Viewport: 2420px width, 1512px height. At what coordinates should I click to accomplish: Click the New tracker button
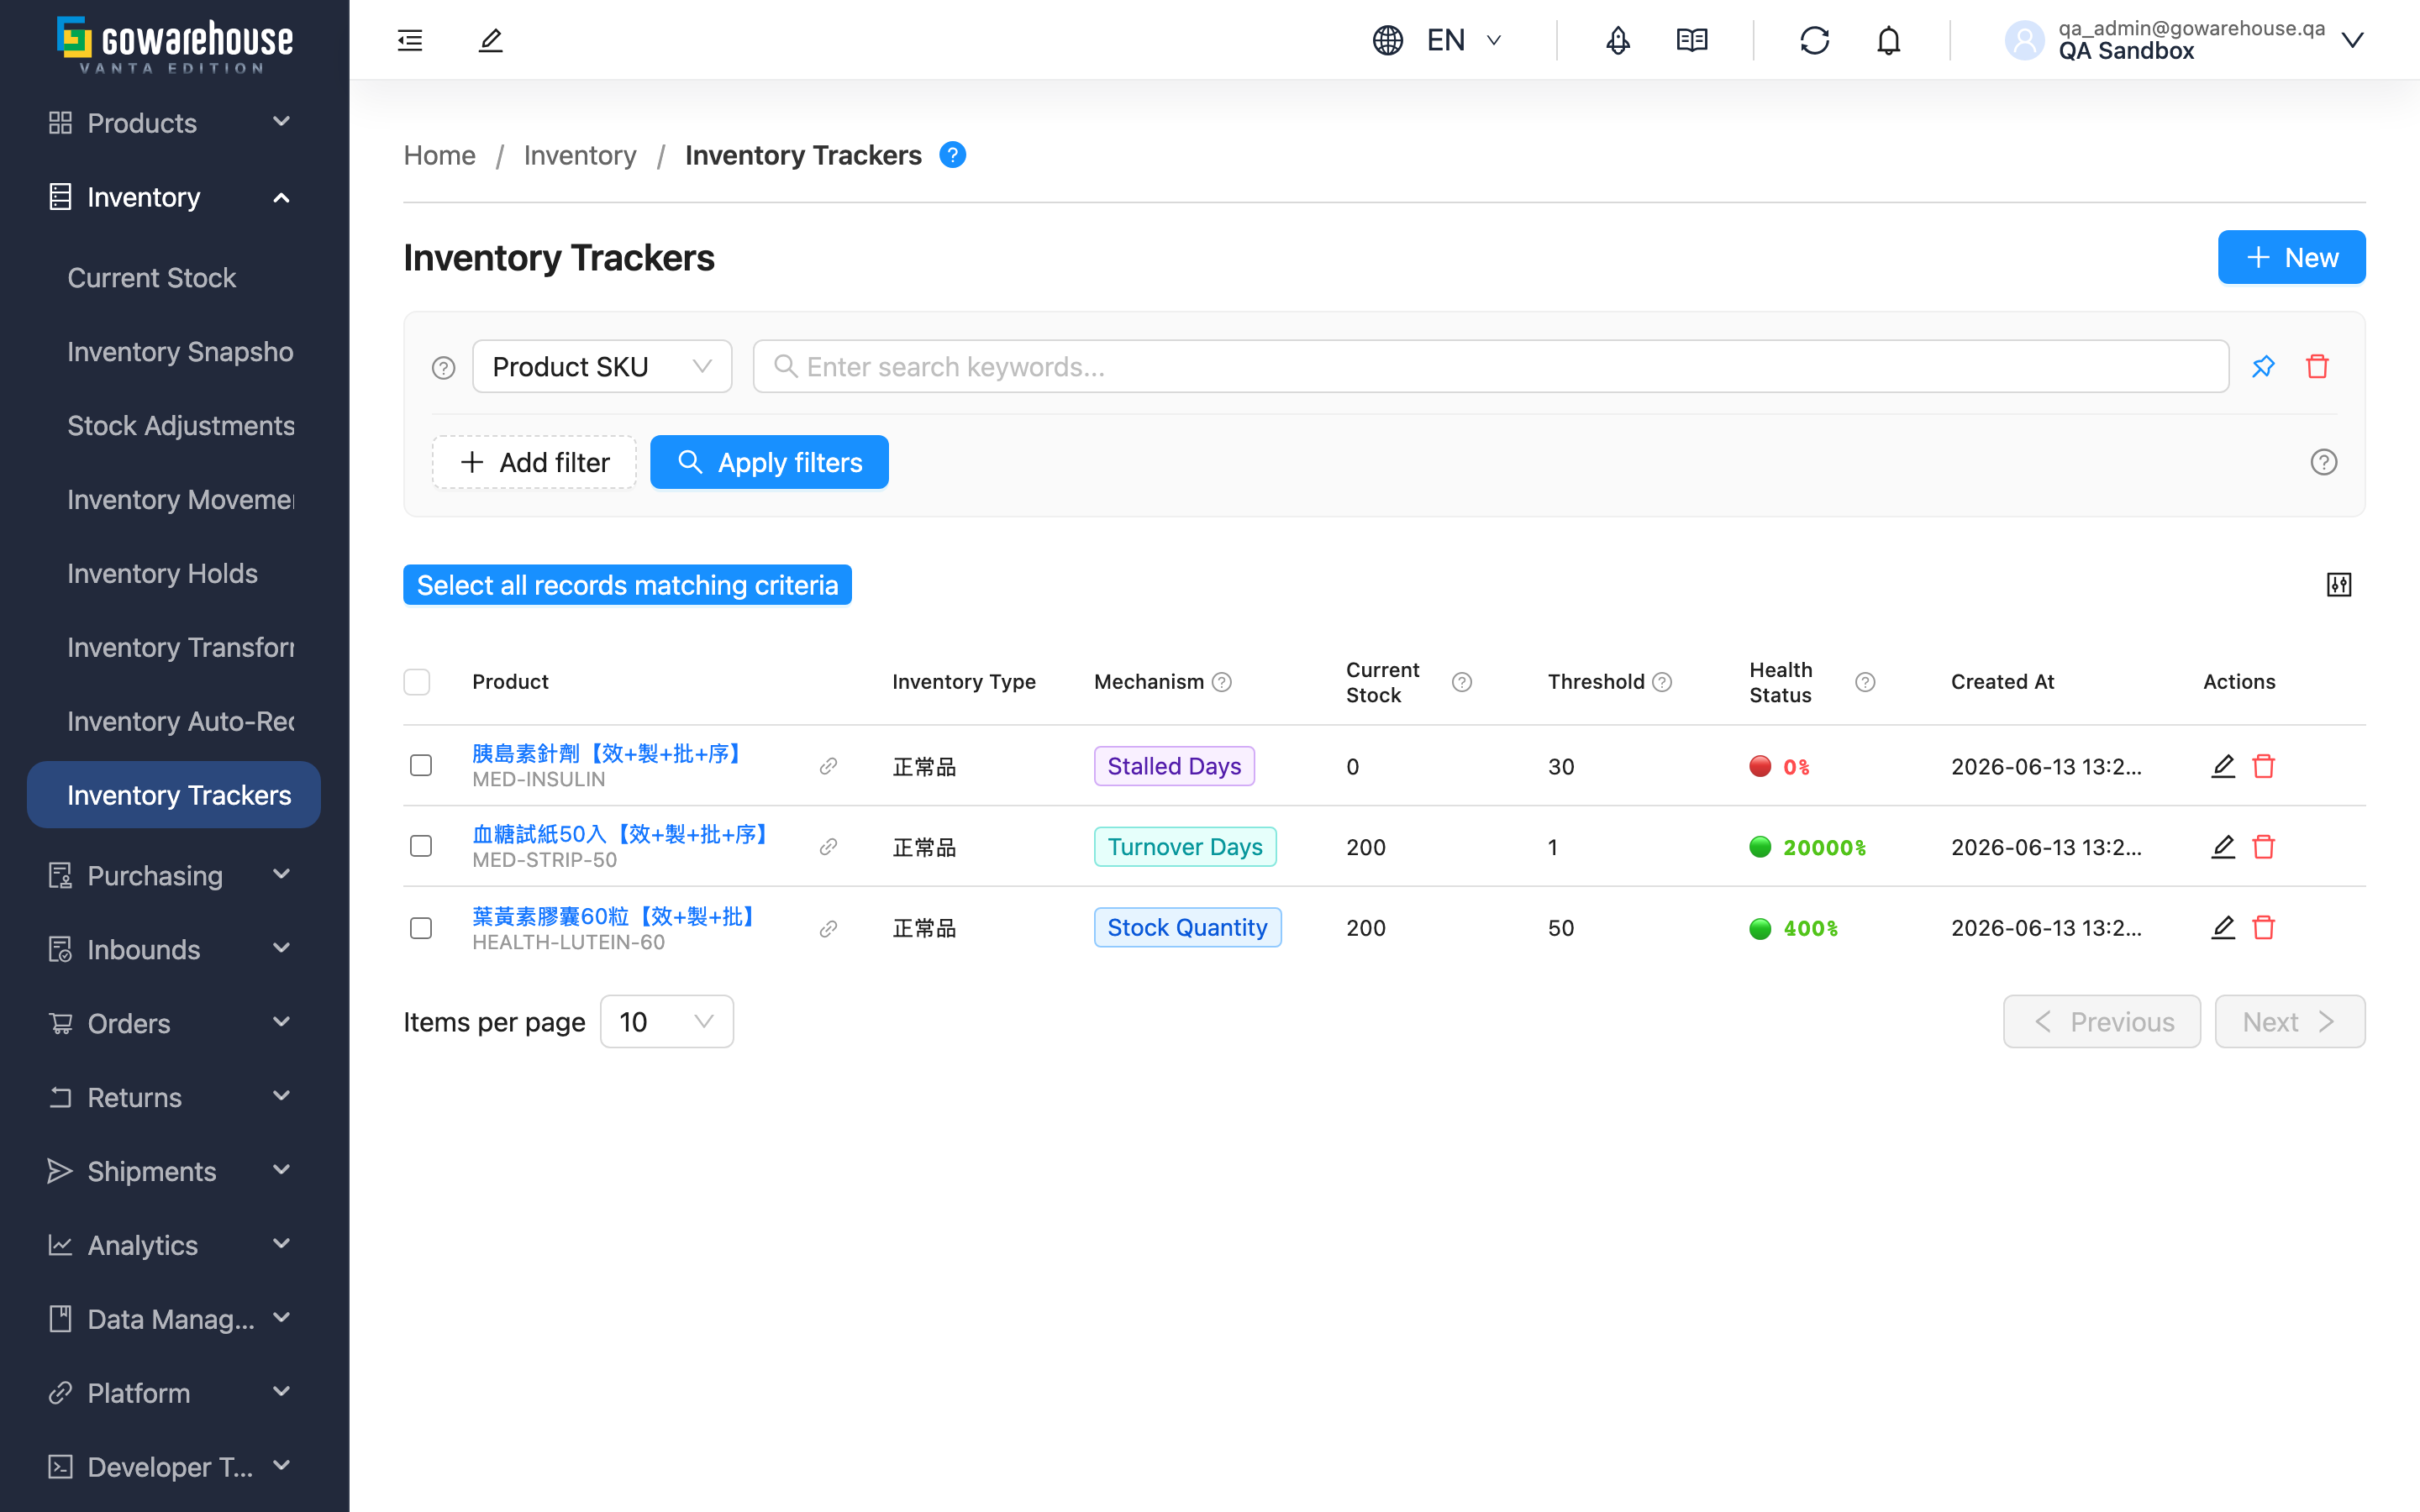point(2291,257)
